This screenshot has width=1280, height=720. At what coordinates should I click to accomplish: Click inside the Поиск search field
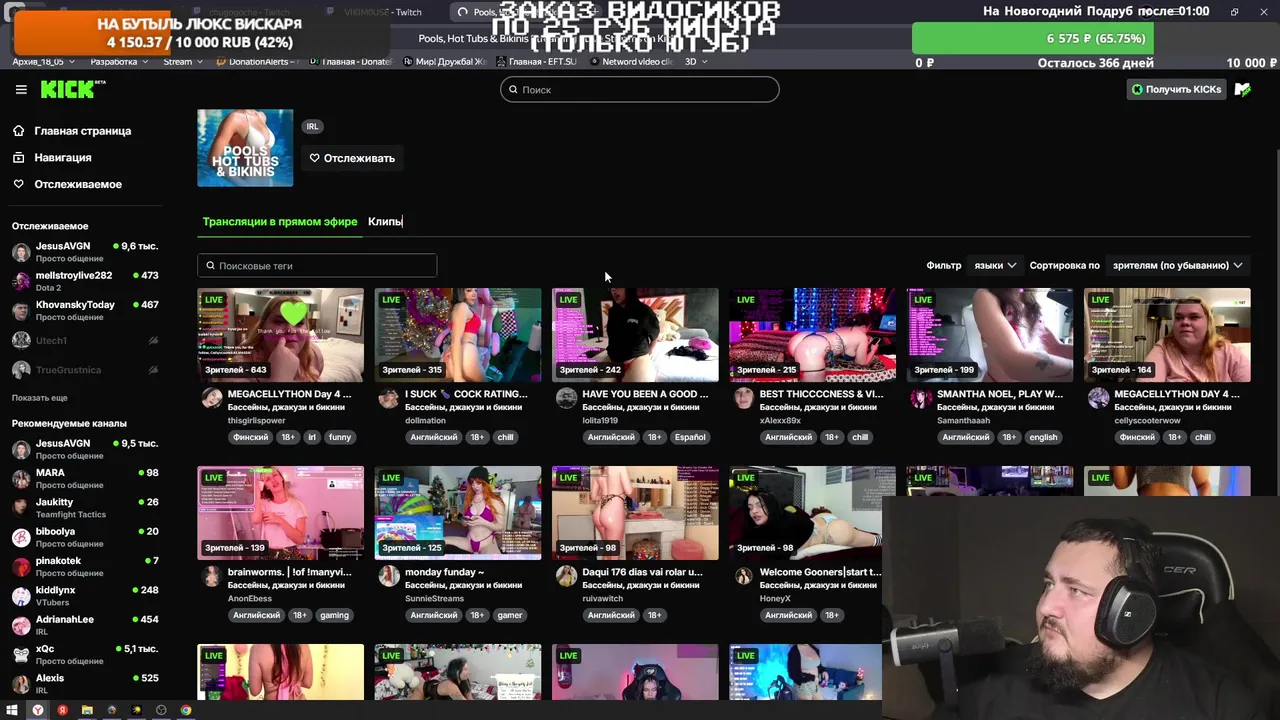[640, 90]
